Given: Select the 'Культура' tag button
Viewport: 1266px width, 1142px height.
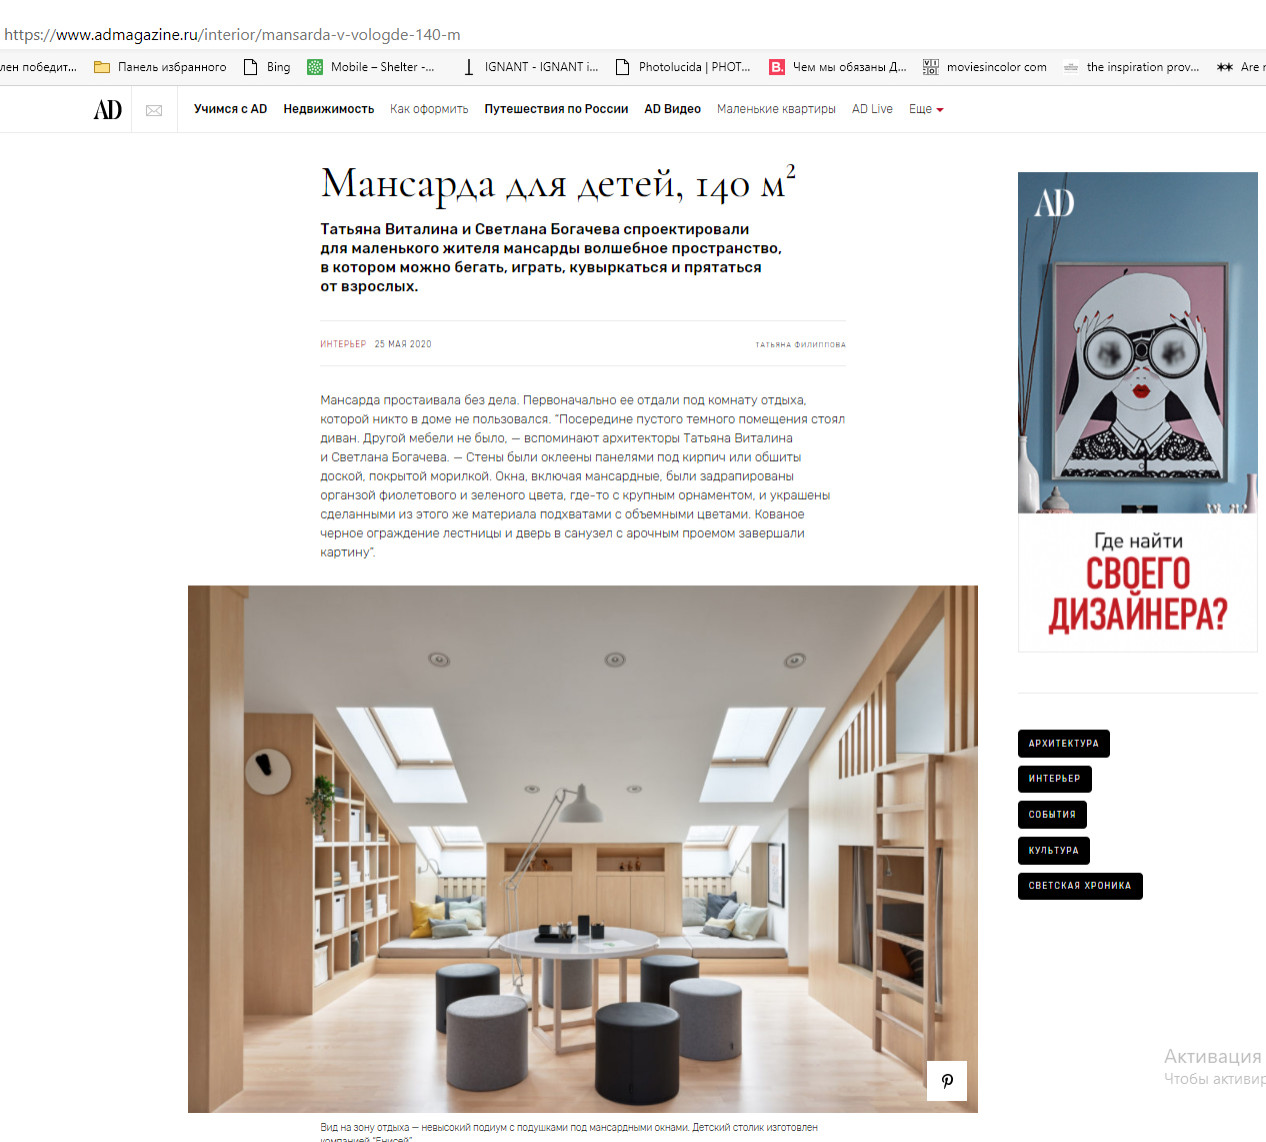Looking at the screenshot, I should (1053, 850).
